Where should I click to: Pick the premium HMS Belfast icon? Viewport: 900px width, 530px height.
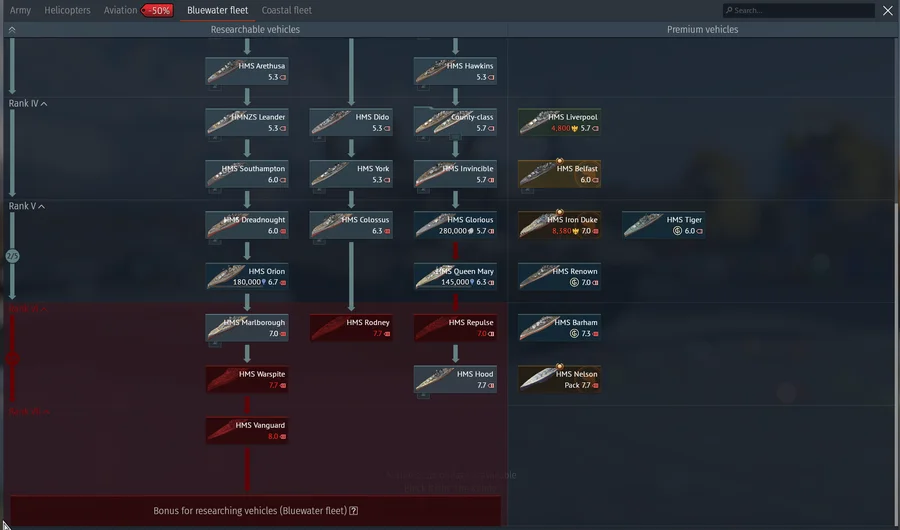pyautogui.click(x=559, y=174)
